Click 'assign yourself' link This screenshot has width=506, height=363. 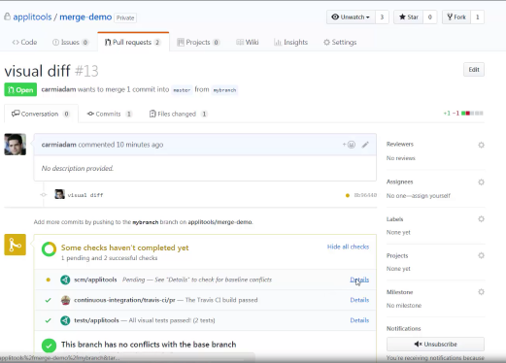click(x=431, y=196)
